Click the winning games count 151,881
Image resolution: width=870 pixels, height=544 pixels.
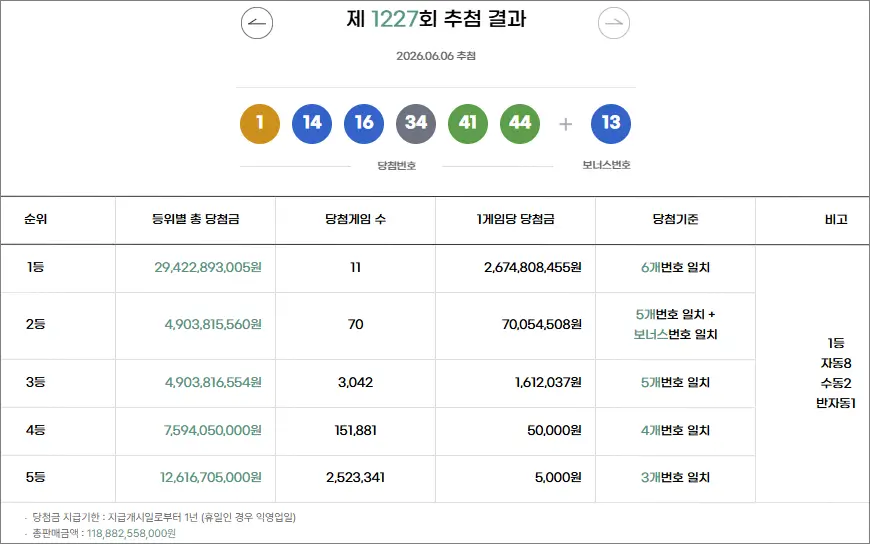coord(356,430)
